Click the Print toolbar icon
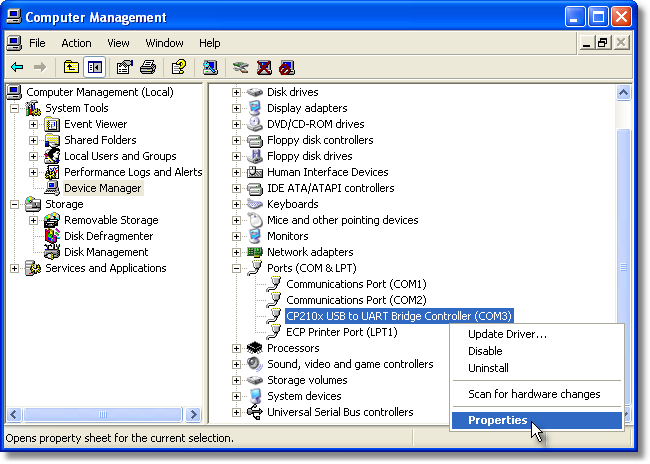650x464 pixels. (x=148, y=67)
